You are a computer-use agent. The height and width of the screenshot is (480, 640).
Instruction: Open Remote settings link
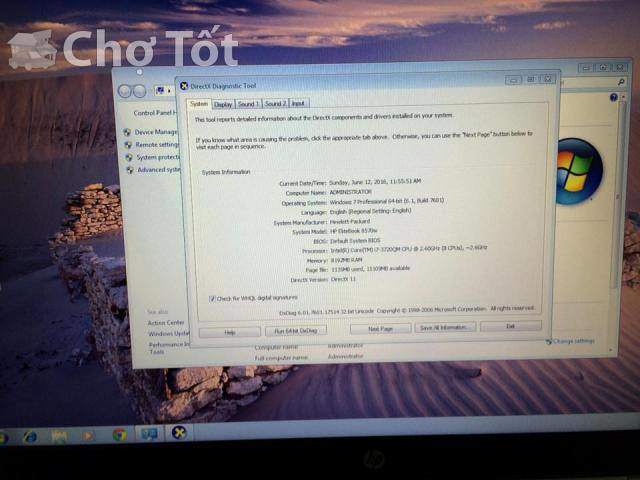pyautogui.click(x=157, y=144)
